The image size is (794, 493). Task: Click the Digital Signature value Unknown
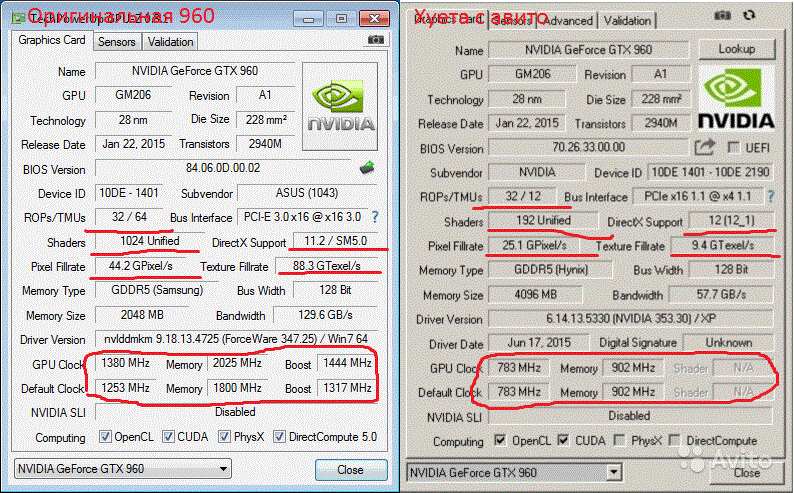pyautogui.click(x=729, y=343)
